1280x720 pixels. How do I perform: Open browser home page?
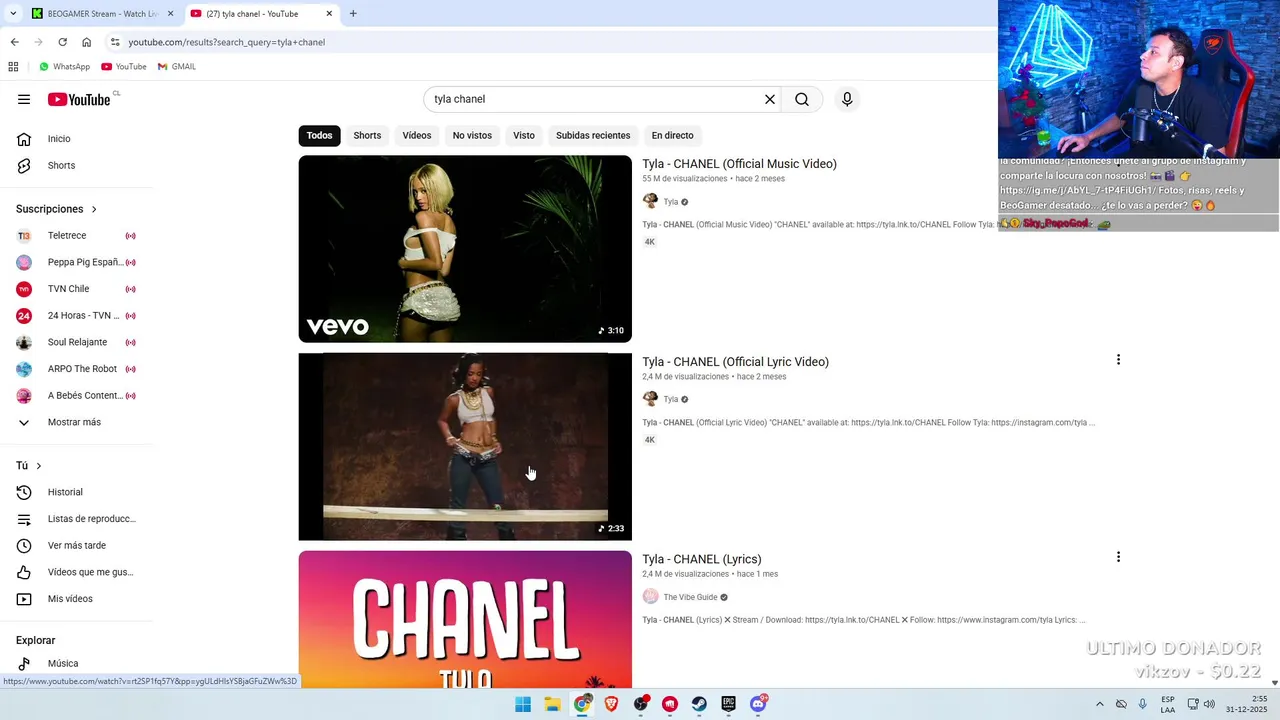click(86, 42)
